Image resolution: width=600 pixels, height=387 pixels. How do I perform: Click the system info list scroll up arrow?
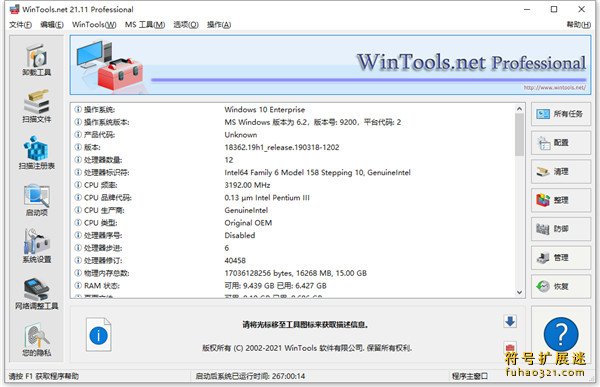[519, 109]
